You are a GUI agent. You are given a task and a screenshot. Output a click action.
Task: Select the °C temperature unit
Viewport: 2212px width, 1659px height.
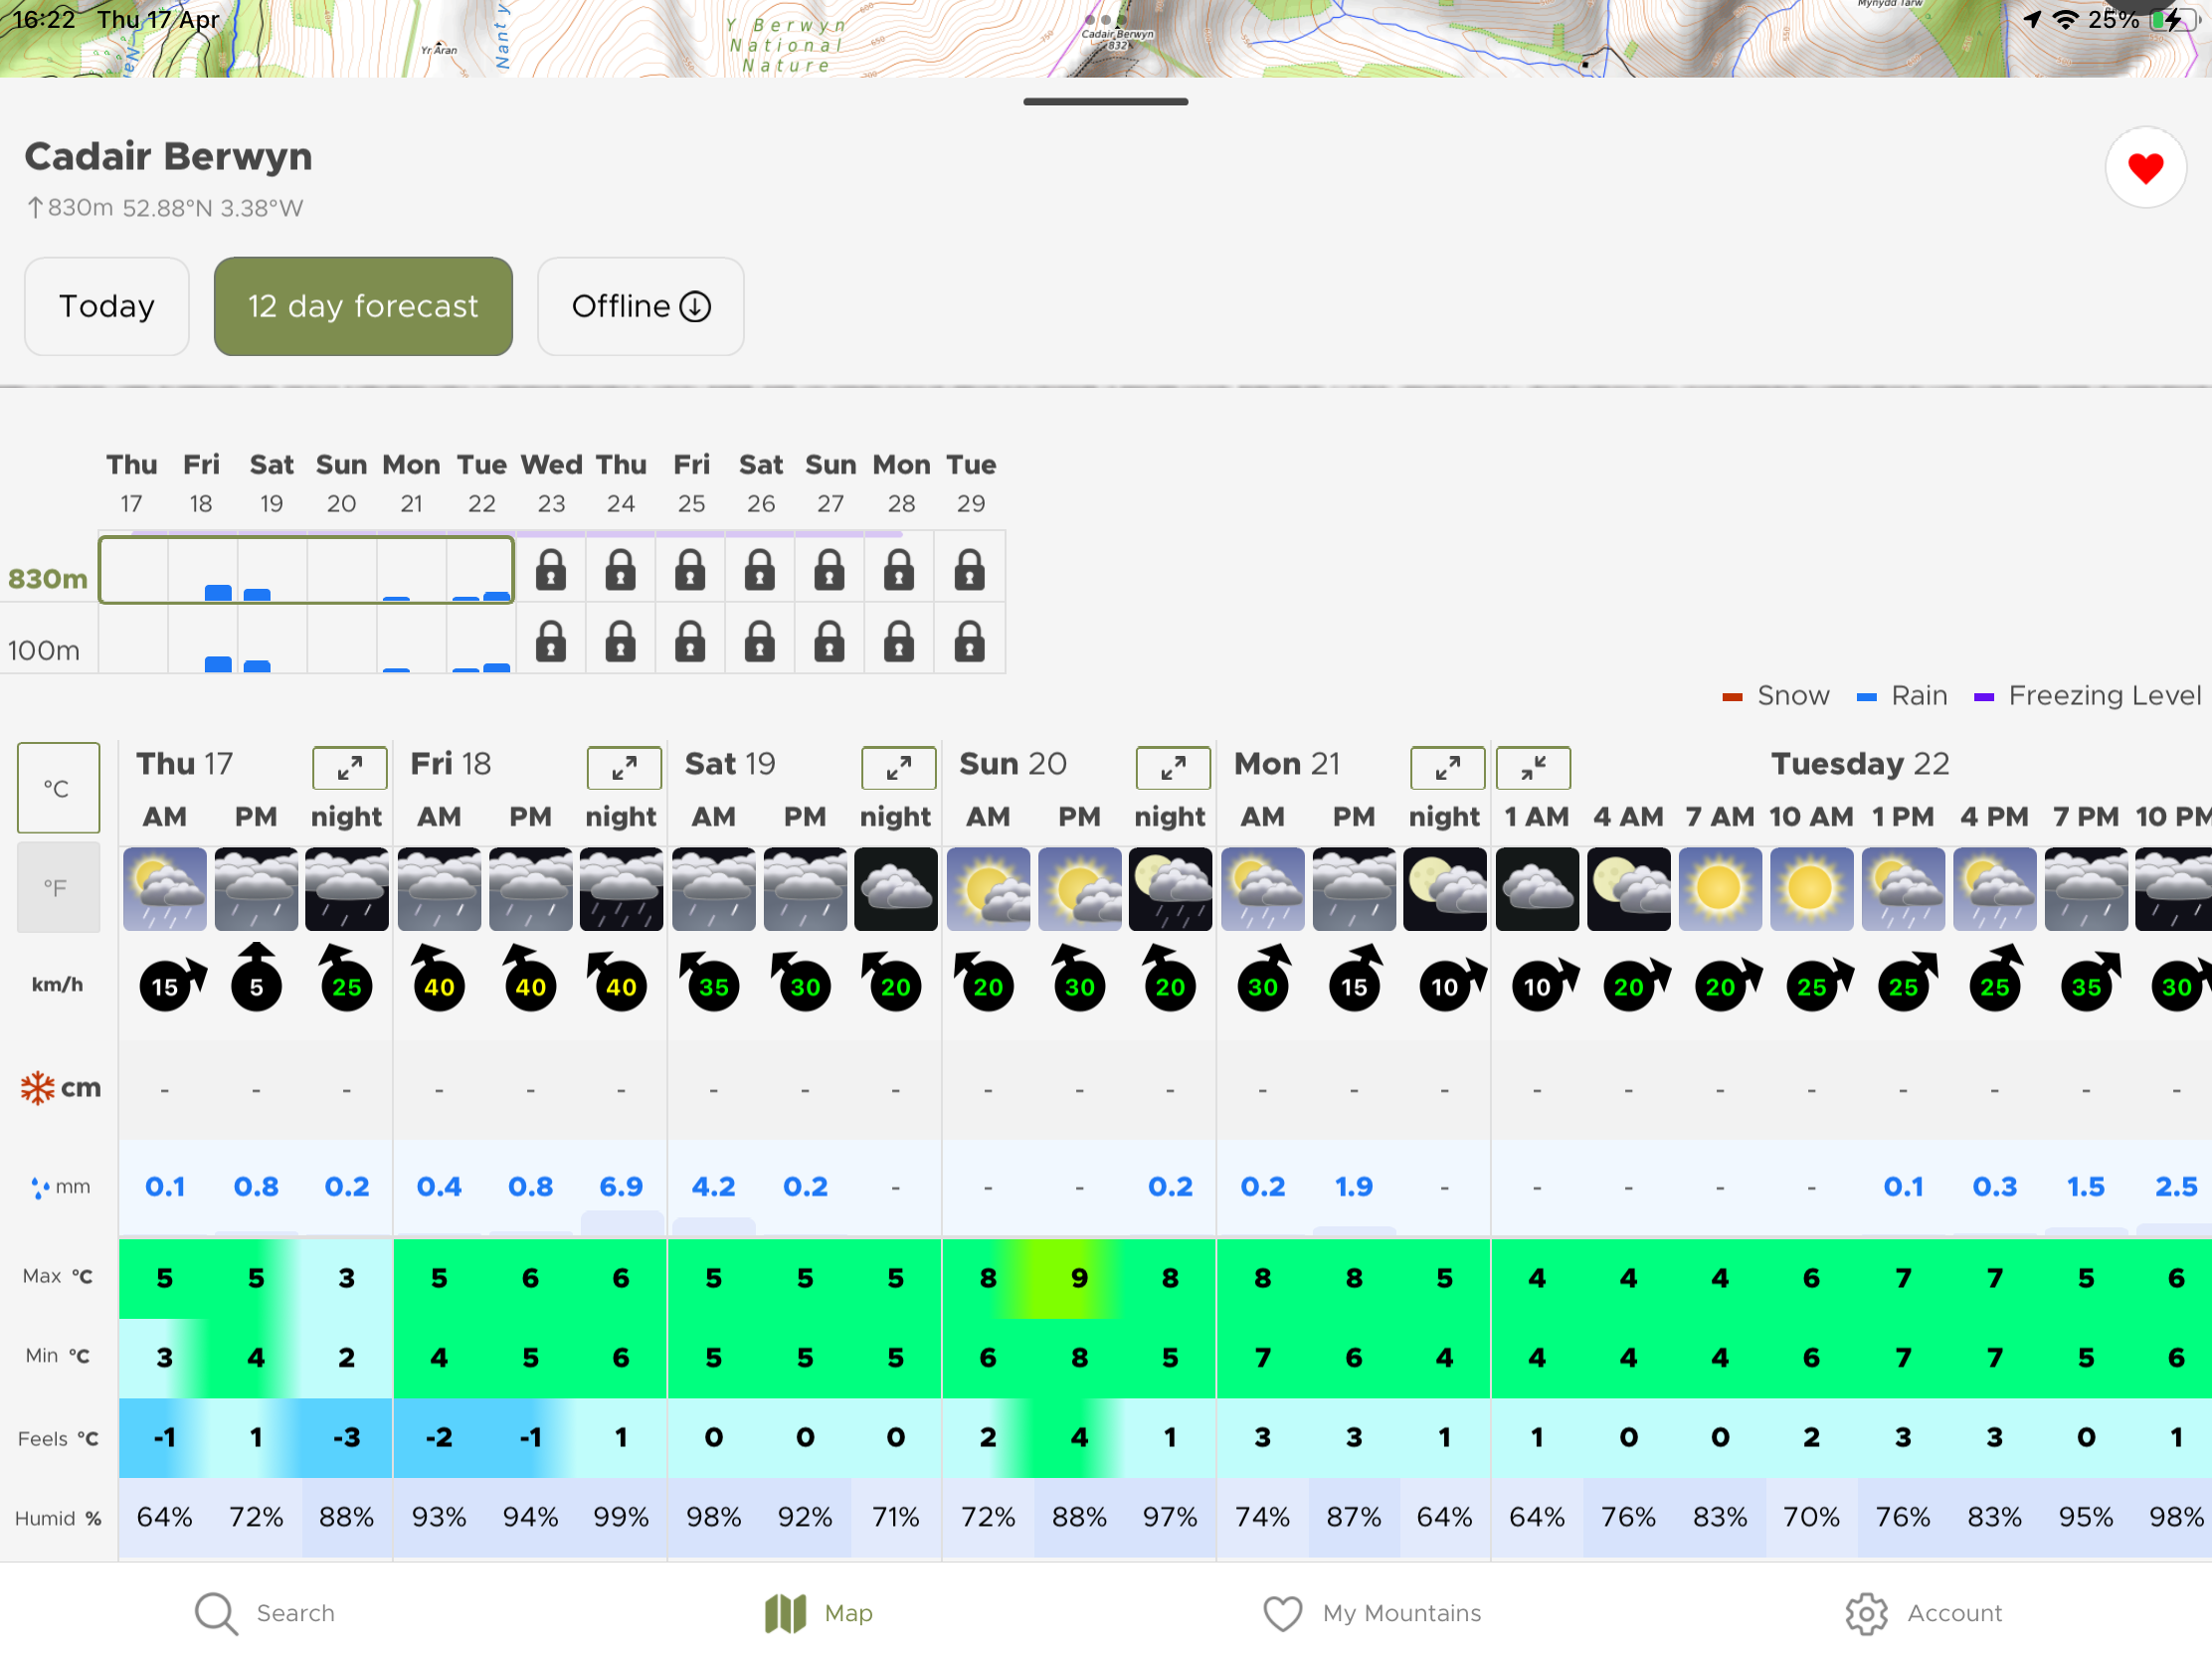tap(58, 788)
